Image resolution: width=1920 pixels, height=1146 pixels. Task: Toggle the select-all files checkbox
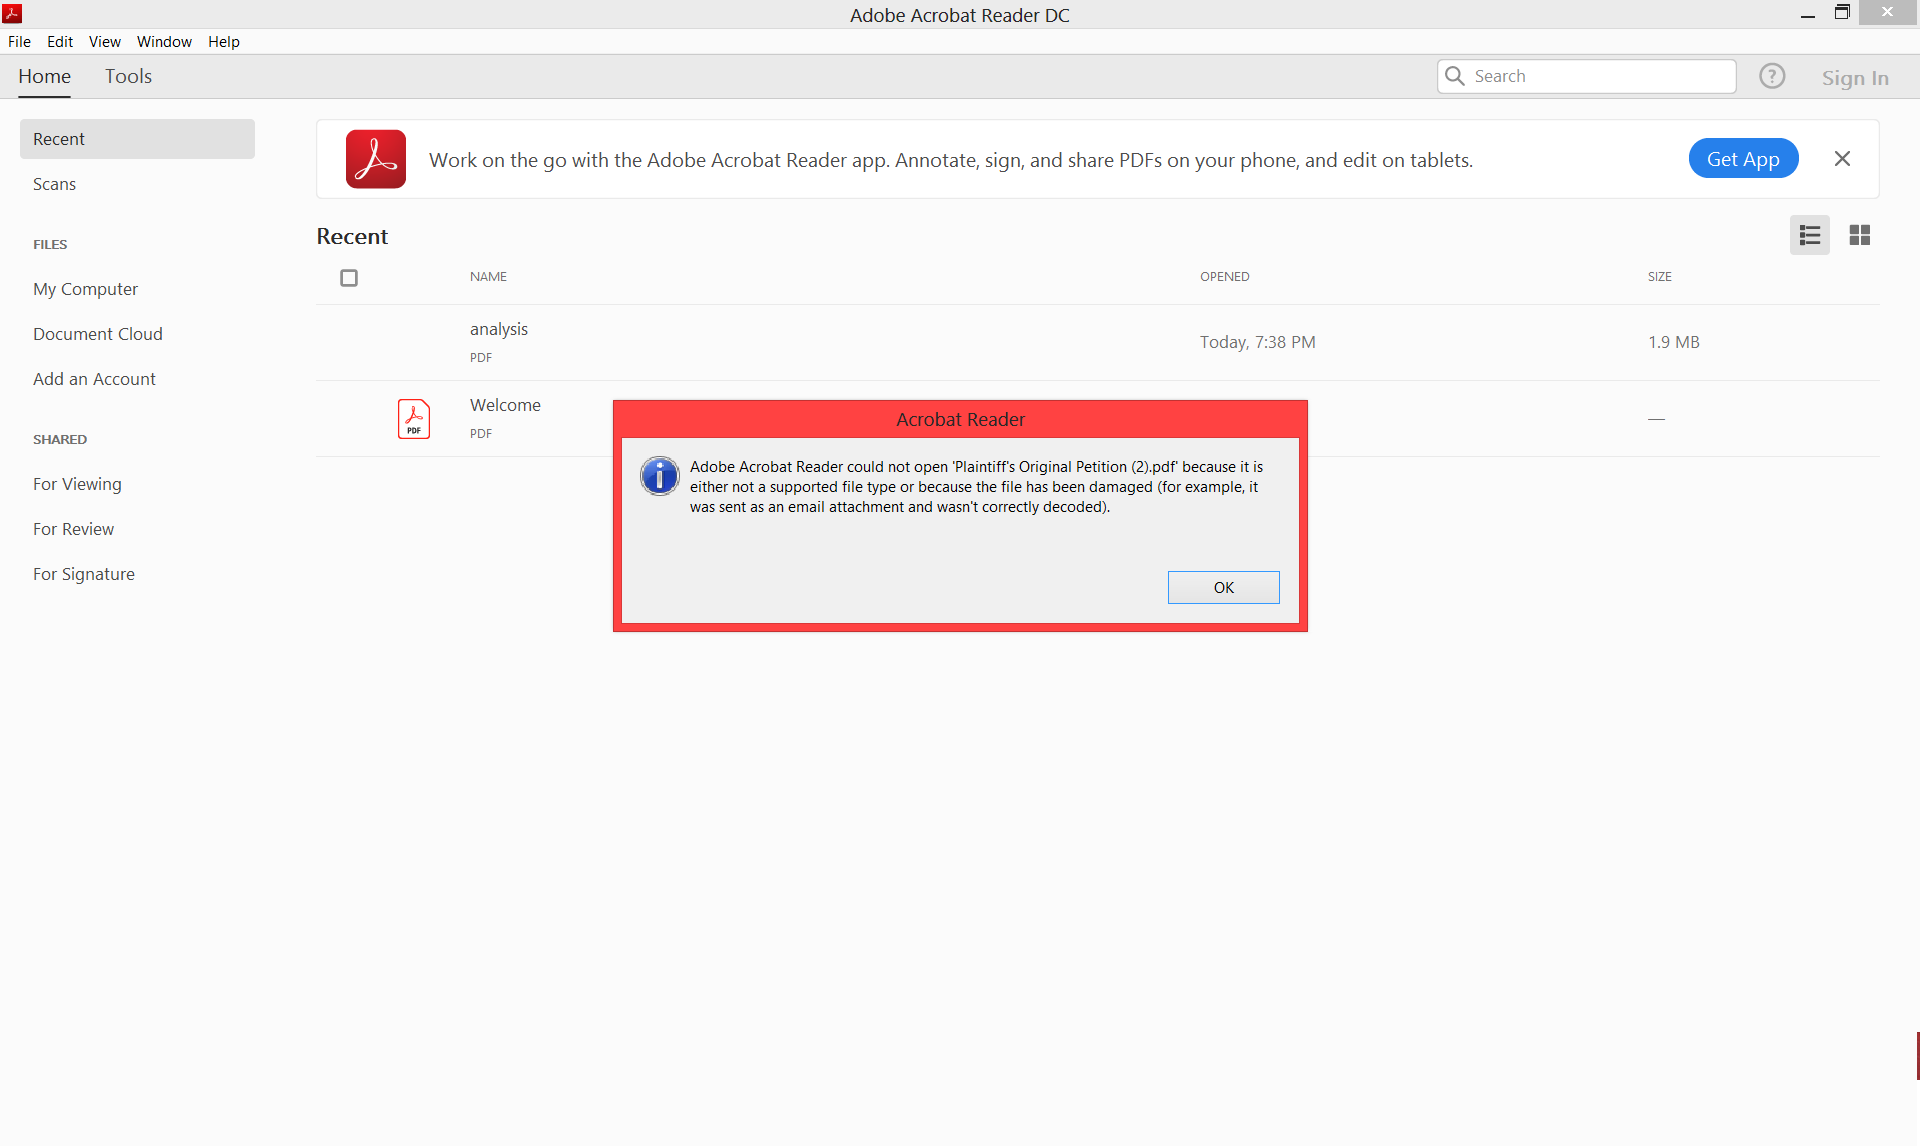(x=349, y=278)
